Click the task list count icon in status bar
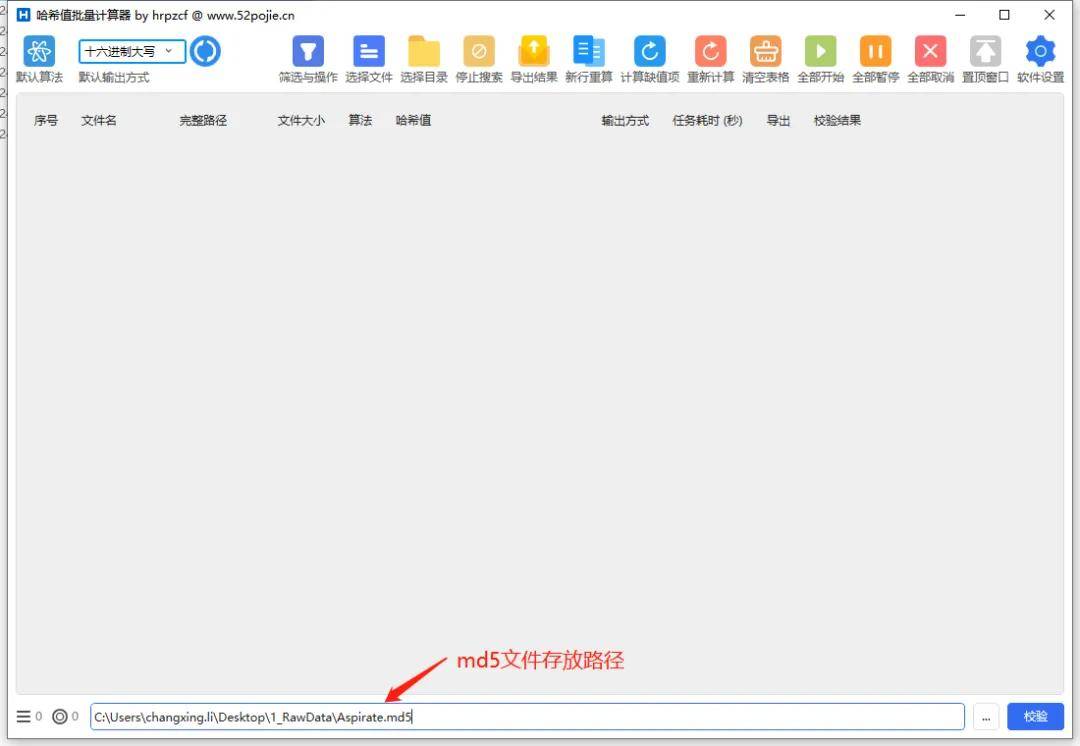Screen dimensions: 1080x746 (x=23, y=716)
